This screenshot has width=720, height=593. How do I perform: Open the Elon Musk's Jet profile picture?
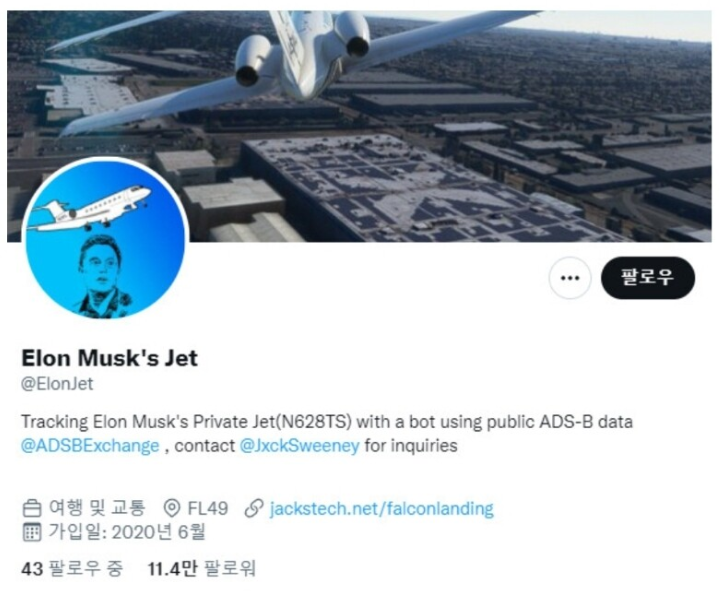pos(105,239)
